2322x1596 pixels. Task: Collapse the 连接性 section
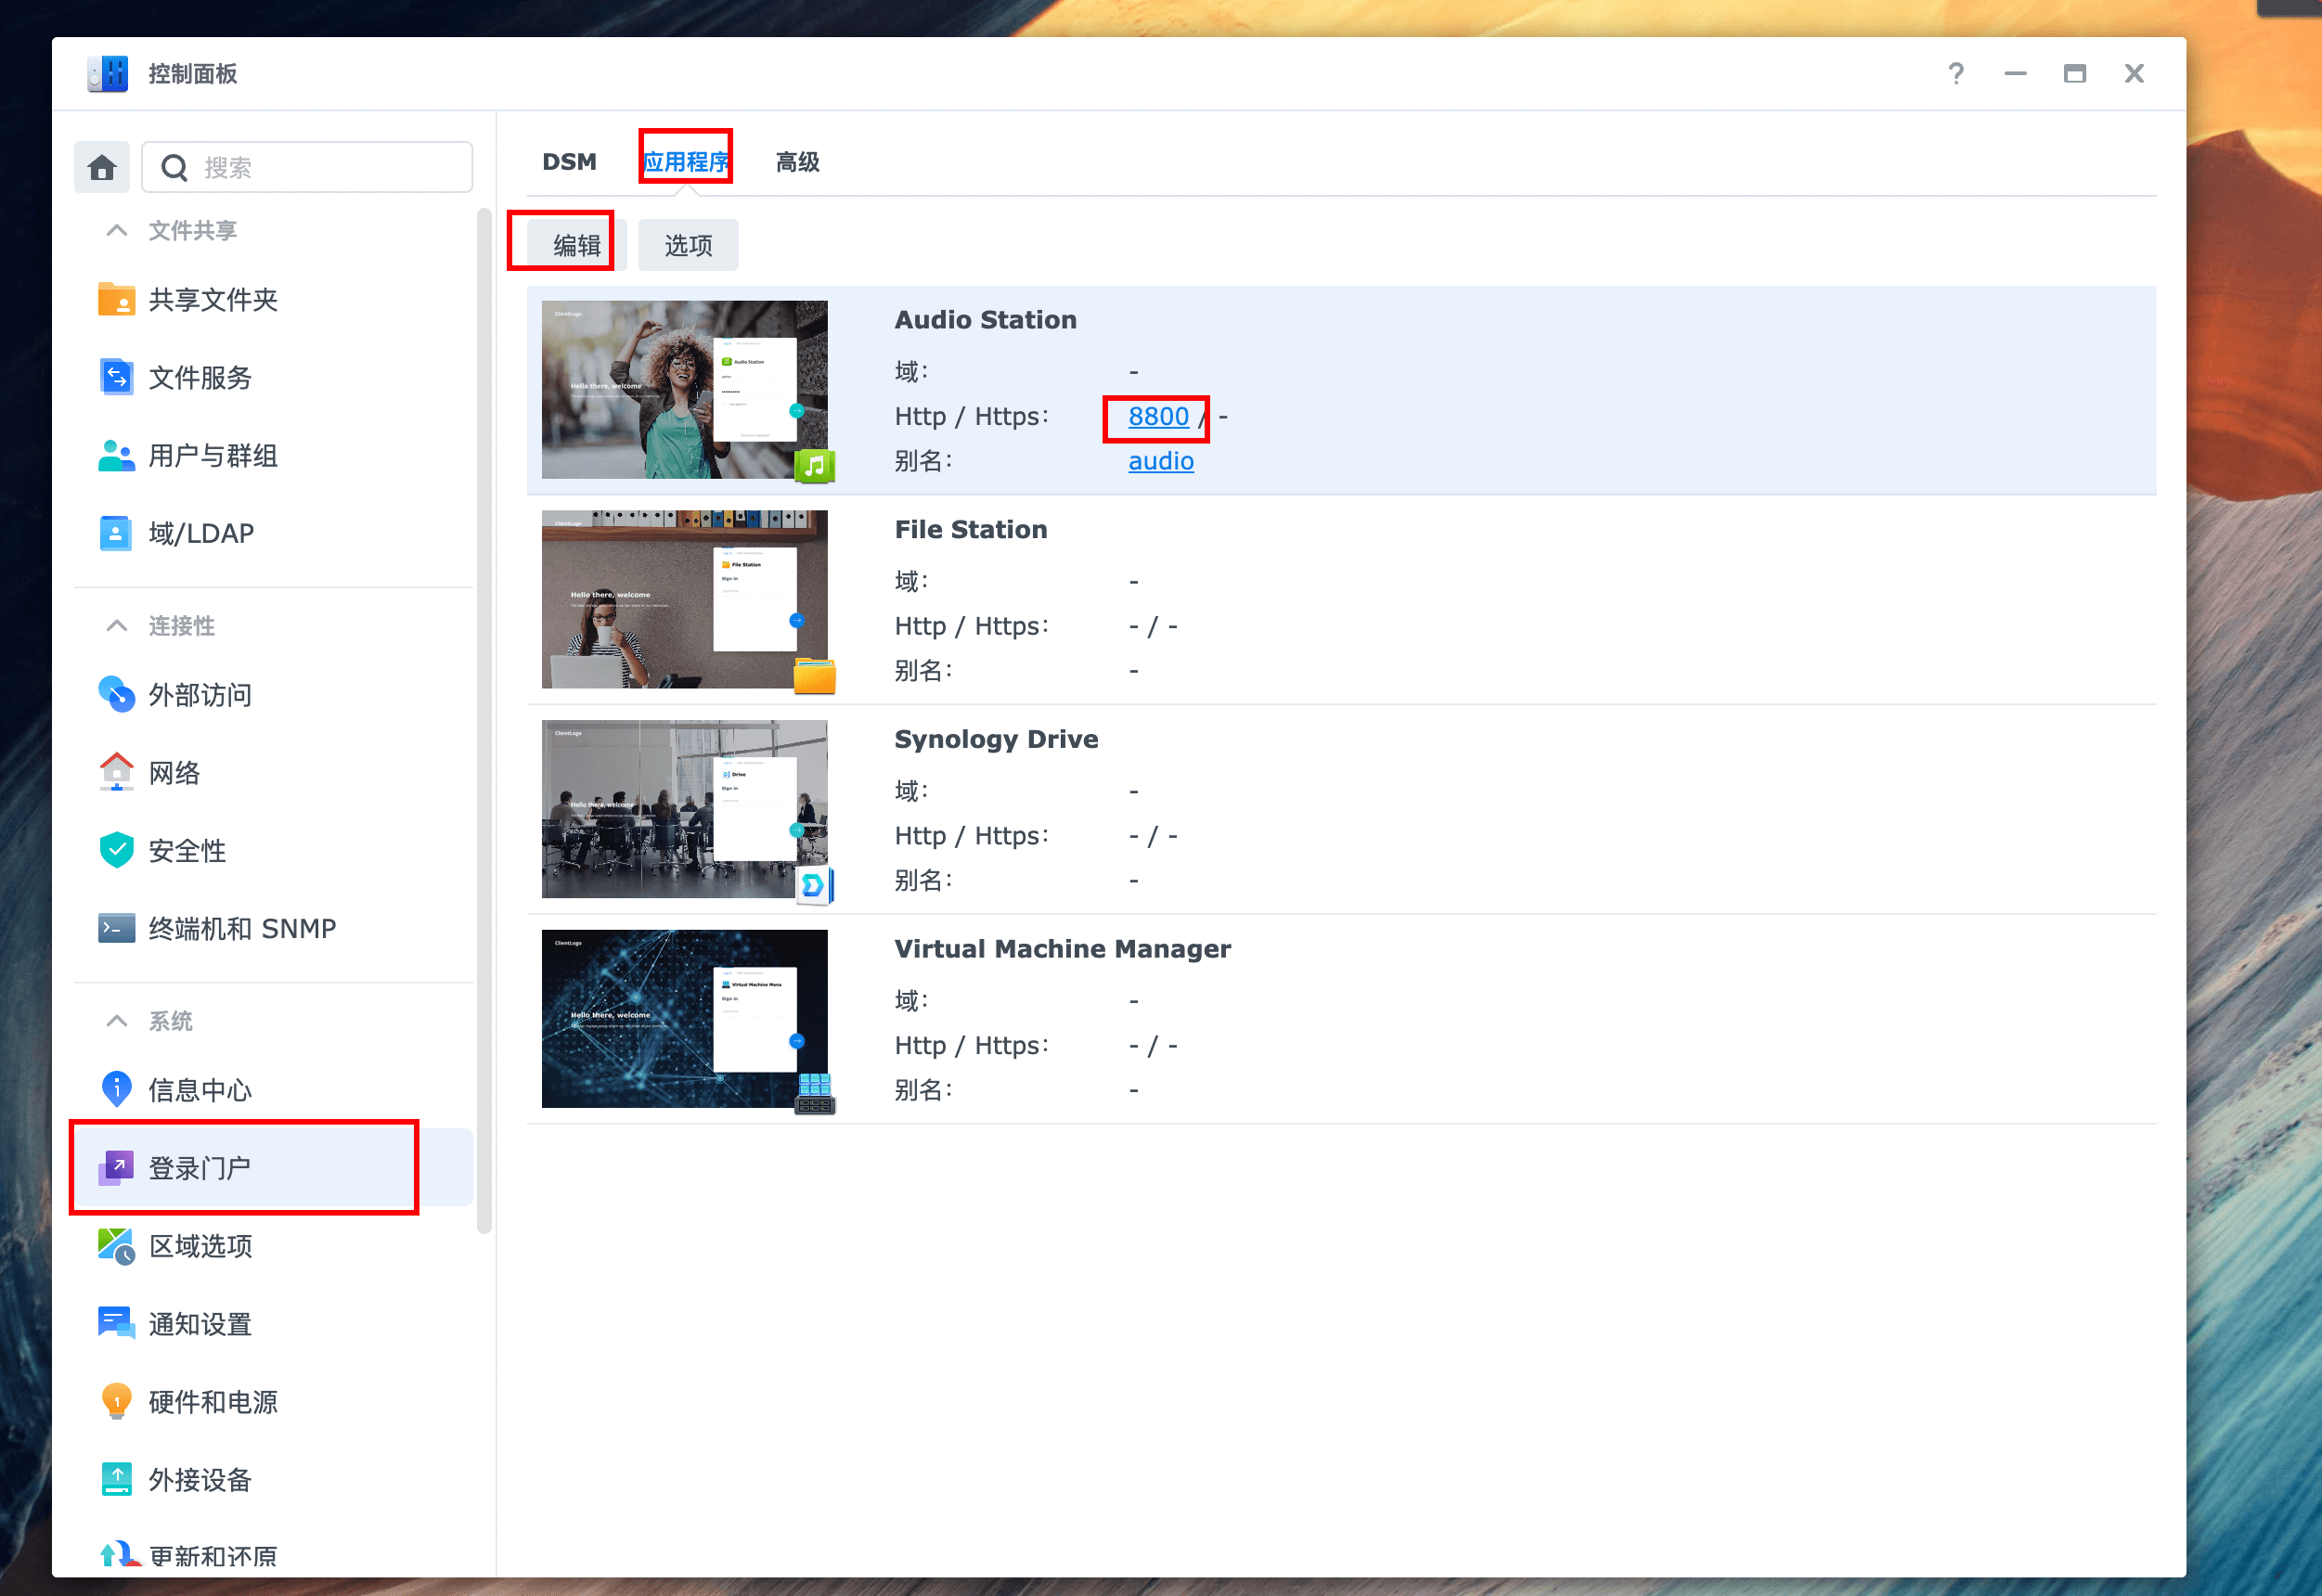[117, 625]
